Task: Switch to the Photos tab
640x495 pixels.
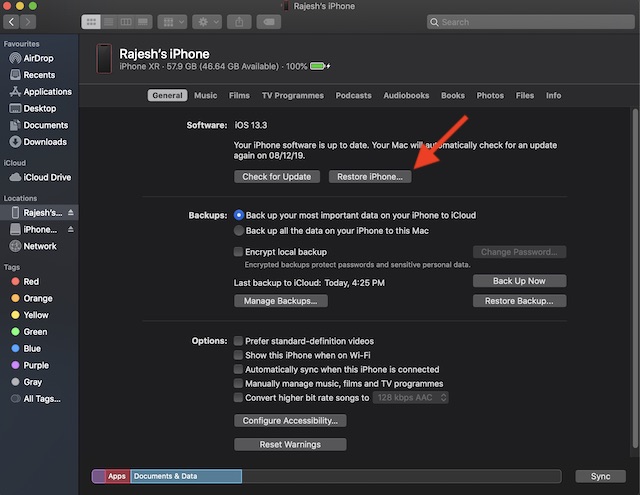Action: pos(490,95)
